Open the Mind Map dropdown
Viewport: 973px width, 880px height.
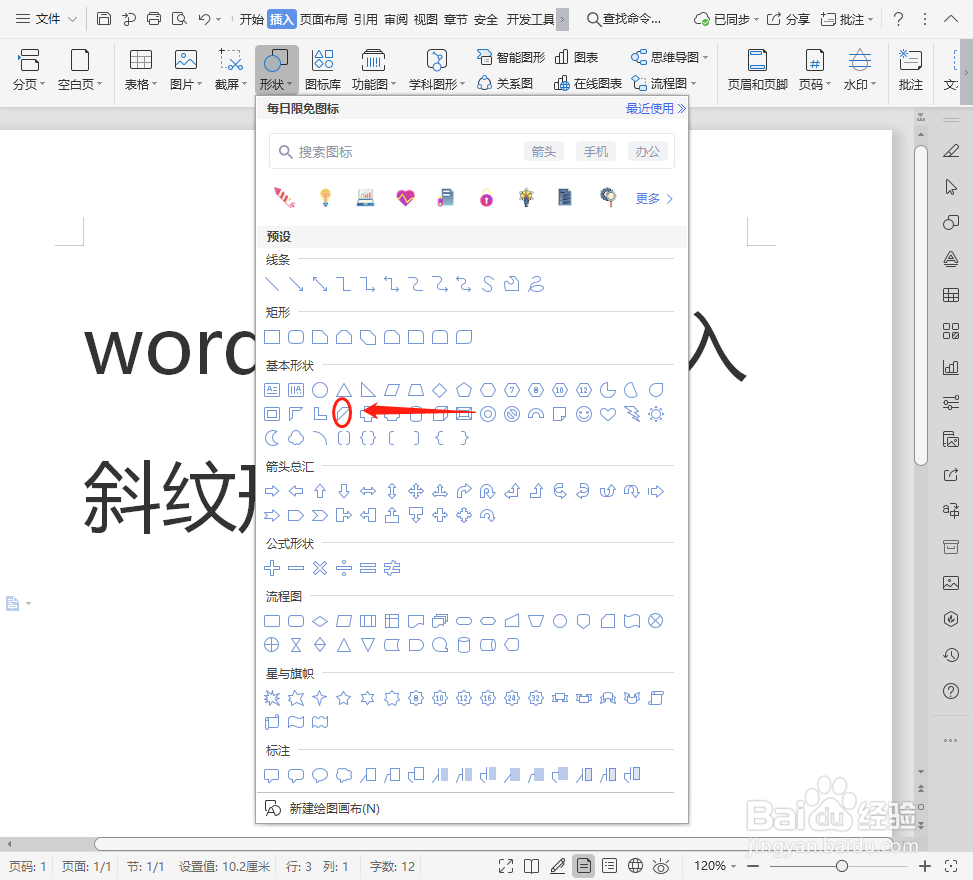coord(670,57)
